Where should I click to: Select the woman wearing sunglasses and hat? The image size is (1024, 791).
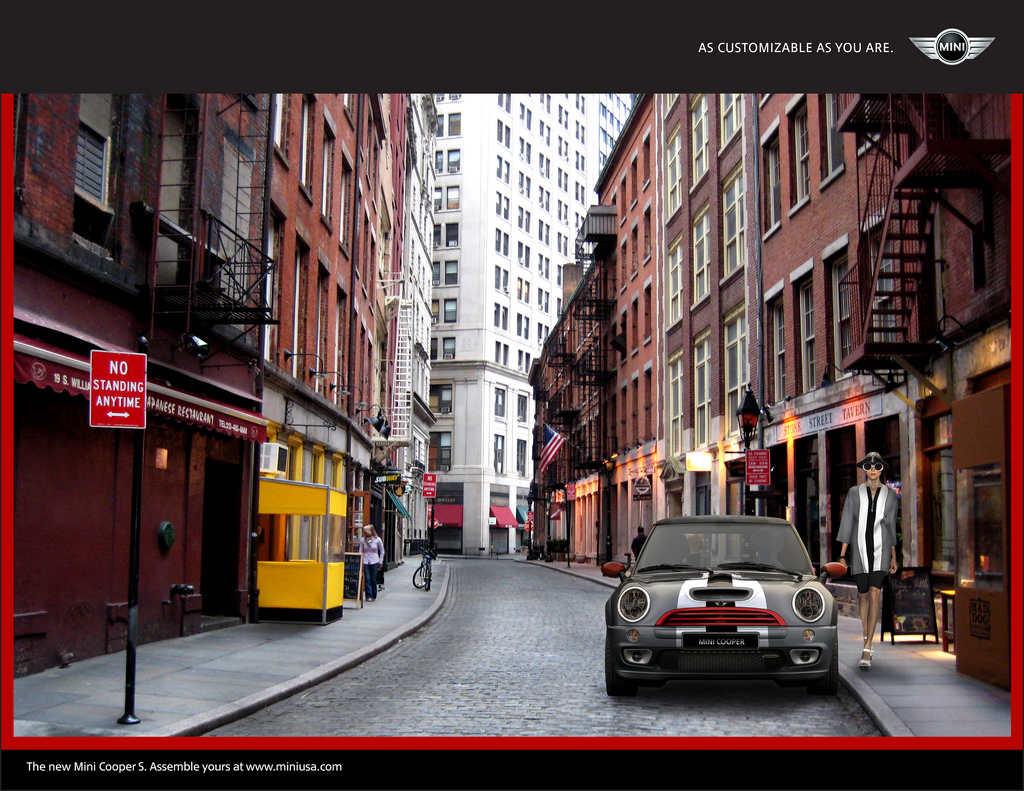tap(868, 555)
